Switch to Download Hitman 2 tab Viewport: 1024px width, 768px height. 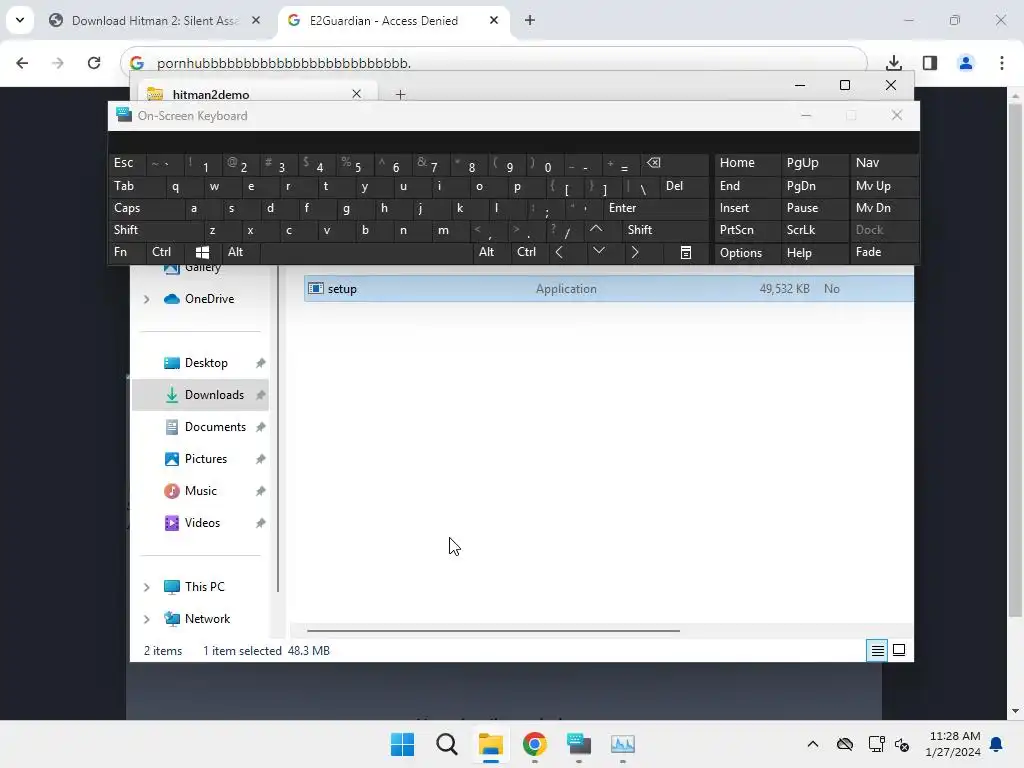tap(155, 20)
